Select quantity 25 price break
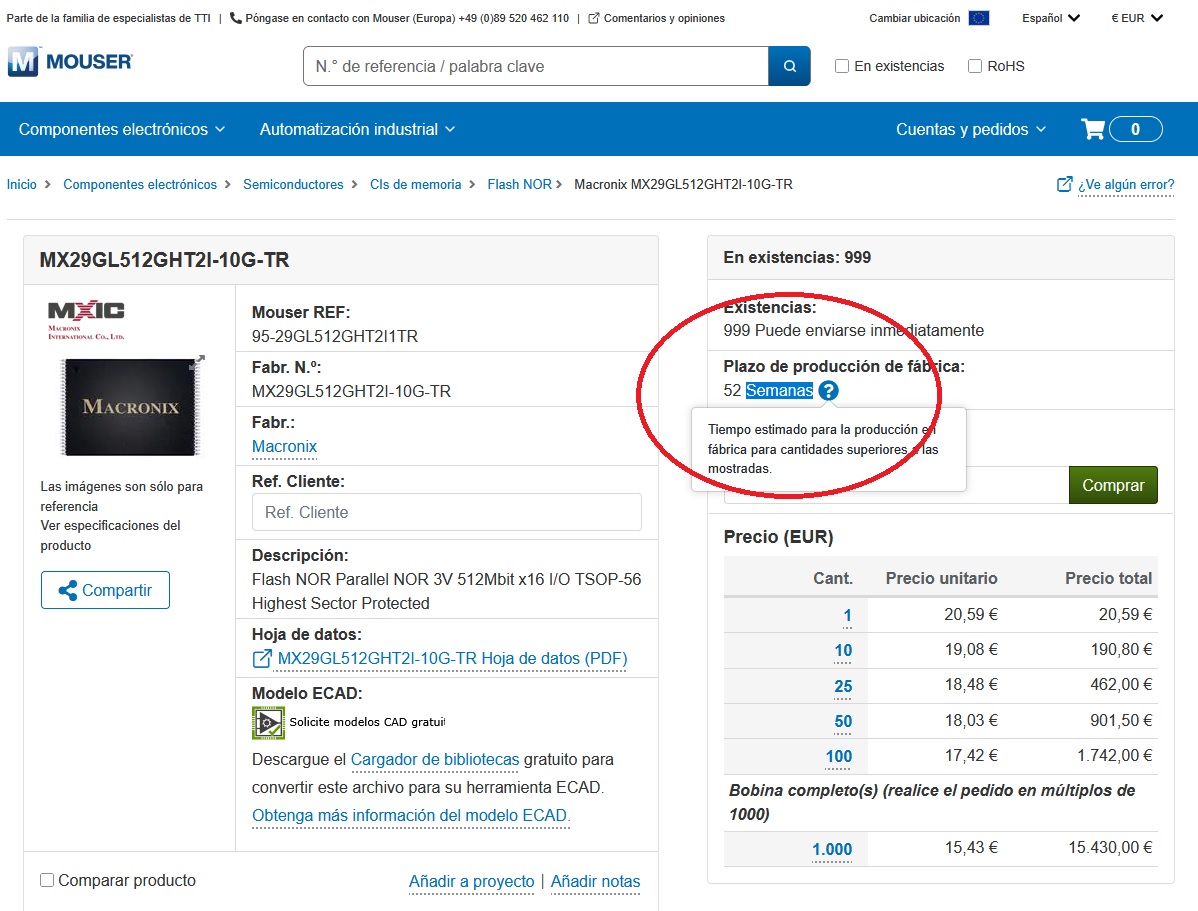Image resolution: width=1198 pixels, height=911 pixels. point(843,686)
